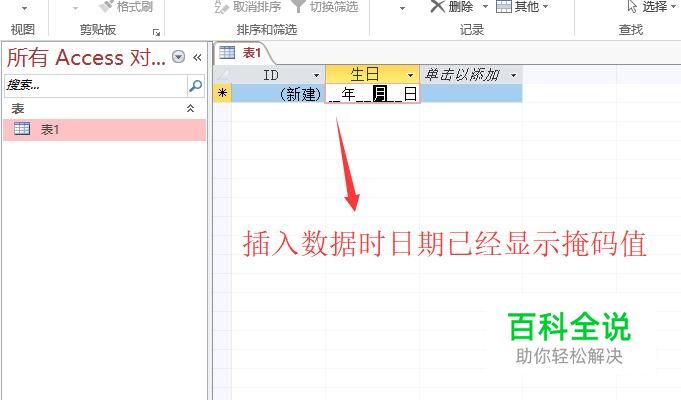Viewport: 681px width, 400px height.
Task: Click the search magnifier icon
Action: [x=195, y=86]
